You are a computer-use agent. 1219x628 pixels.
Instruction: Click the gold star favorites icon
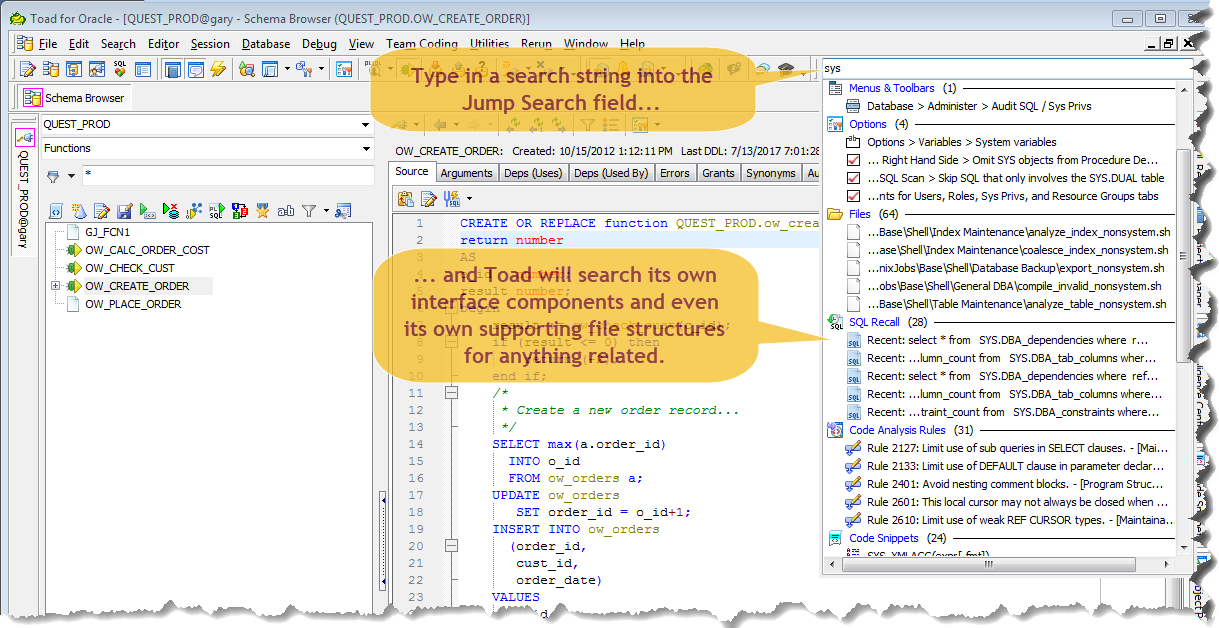pos(262,211)
